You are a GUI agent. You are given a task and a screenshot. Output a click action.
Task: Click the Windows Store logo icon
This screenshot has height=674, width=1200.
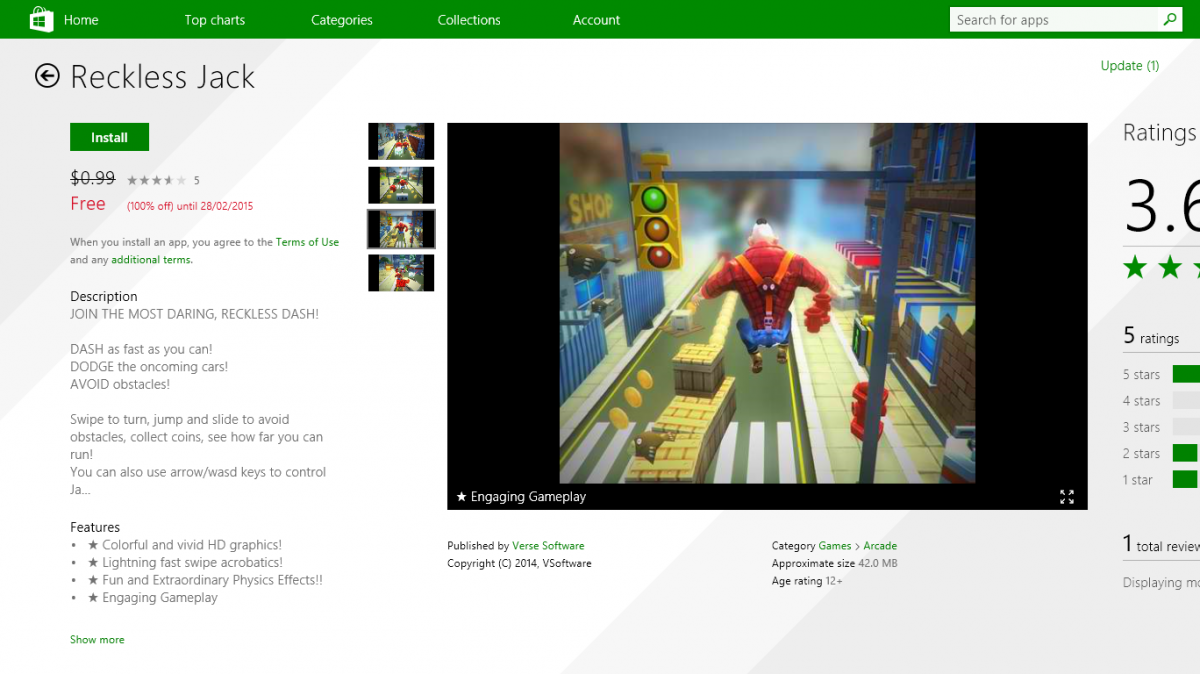(x=41, y=19)
